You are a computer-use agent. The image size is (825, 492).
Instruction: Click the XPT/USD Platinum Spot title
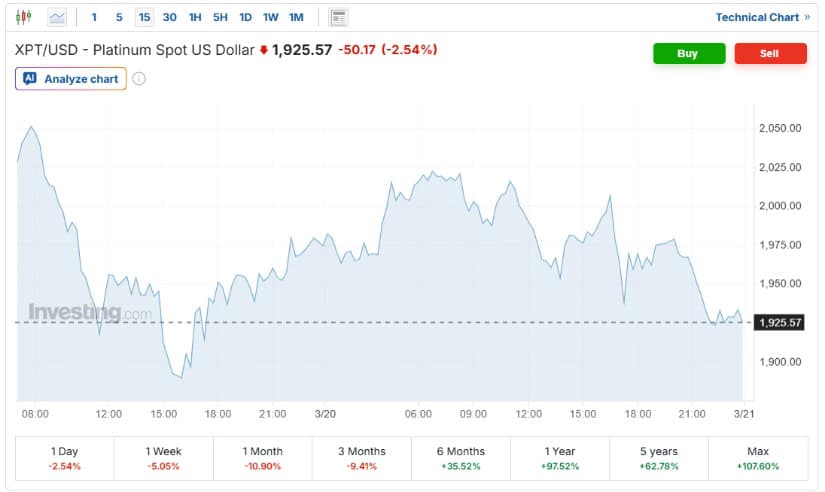click(x=133, y=50)
